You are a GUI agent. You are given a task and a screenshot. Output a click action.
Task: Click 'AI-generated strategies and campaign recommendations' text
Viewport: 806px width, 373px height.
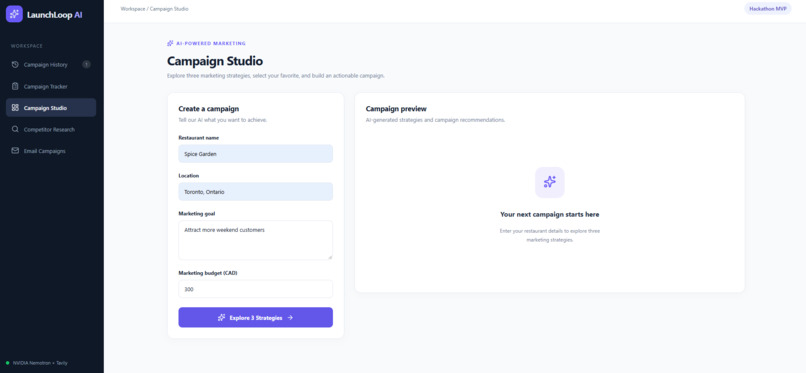(x=435, y=120)
